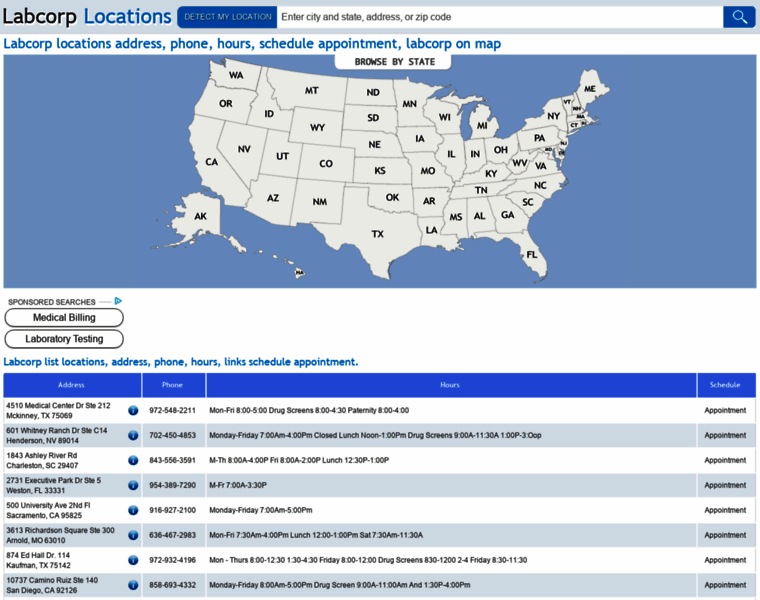Click the Schedule column header
760x600 pixels.
[x=726, y=385]
